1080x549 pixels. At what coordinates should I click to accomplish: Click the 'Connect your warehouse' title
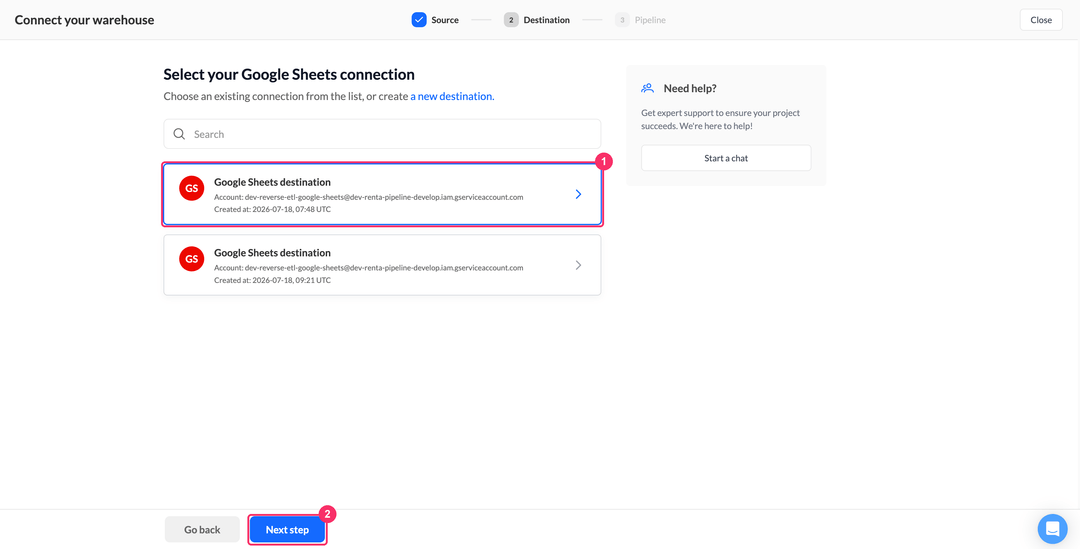tap(84, 20)
